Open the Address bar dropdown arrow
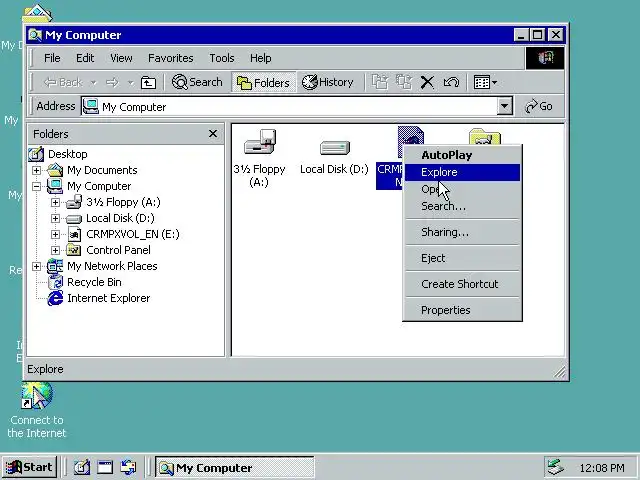Screen dimensions: 640x480 pyautogui.click(x=504, y=107)
